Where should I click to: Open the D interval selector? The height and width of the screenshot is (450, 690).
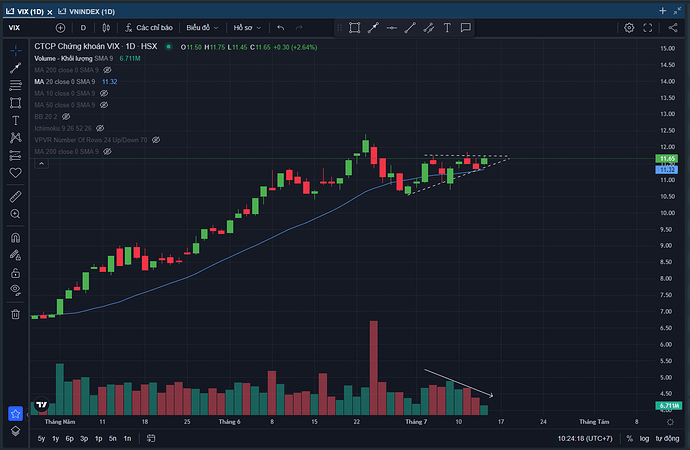tap(82, 27)
